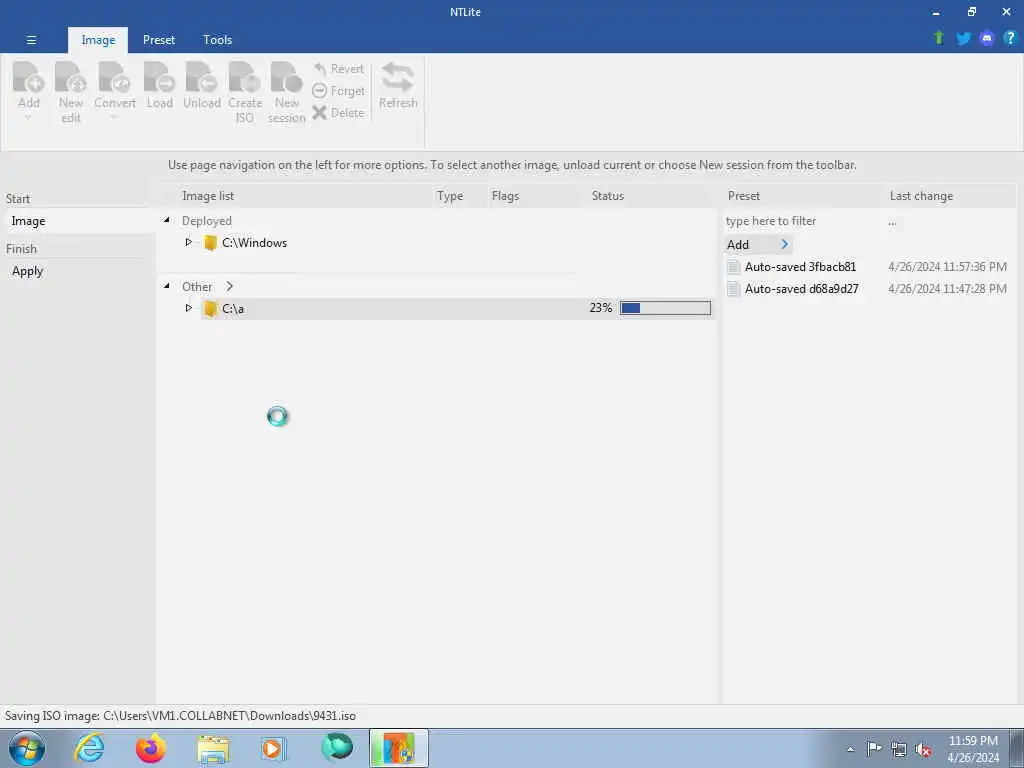Click the Type column header

pyautogui.click(x=450, y=196)
